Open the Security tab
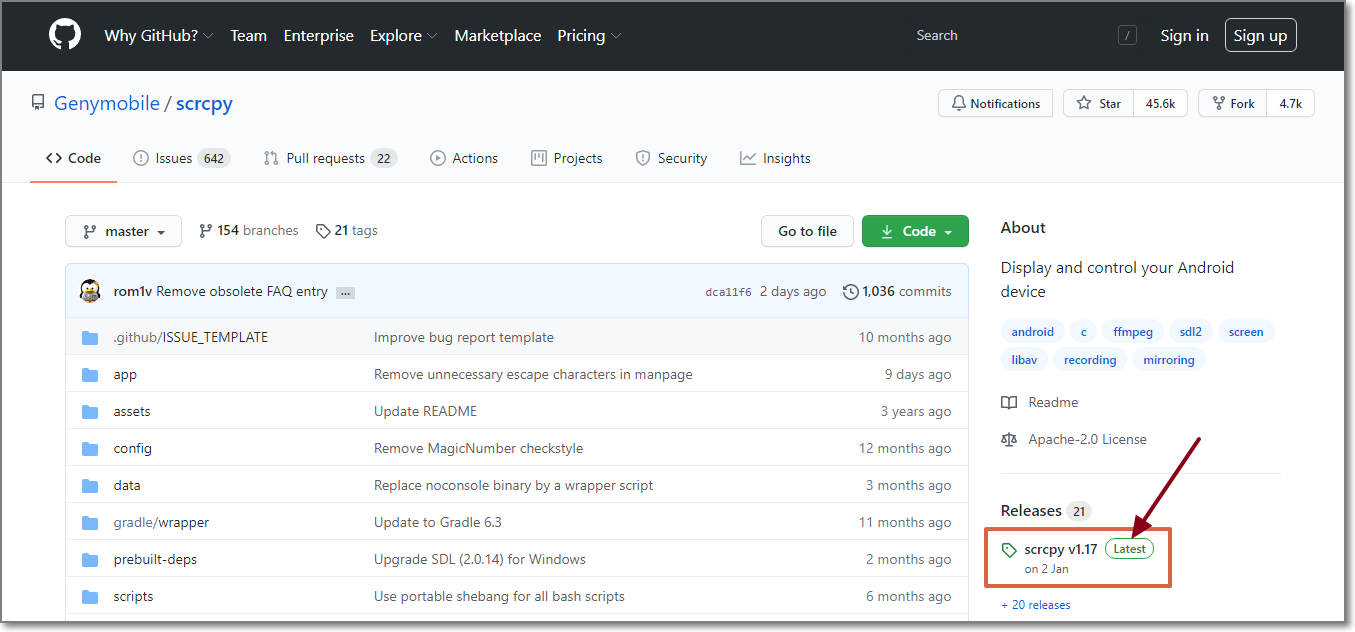 tap(671, 158)
